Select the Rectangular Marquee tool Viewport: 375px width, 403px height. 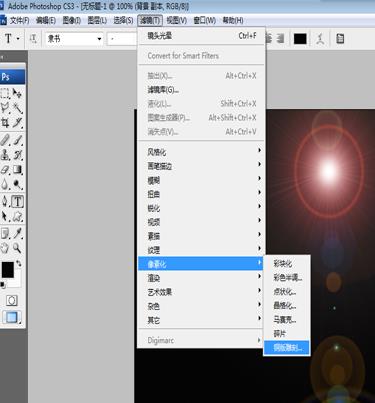click(5, 93)
